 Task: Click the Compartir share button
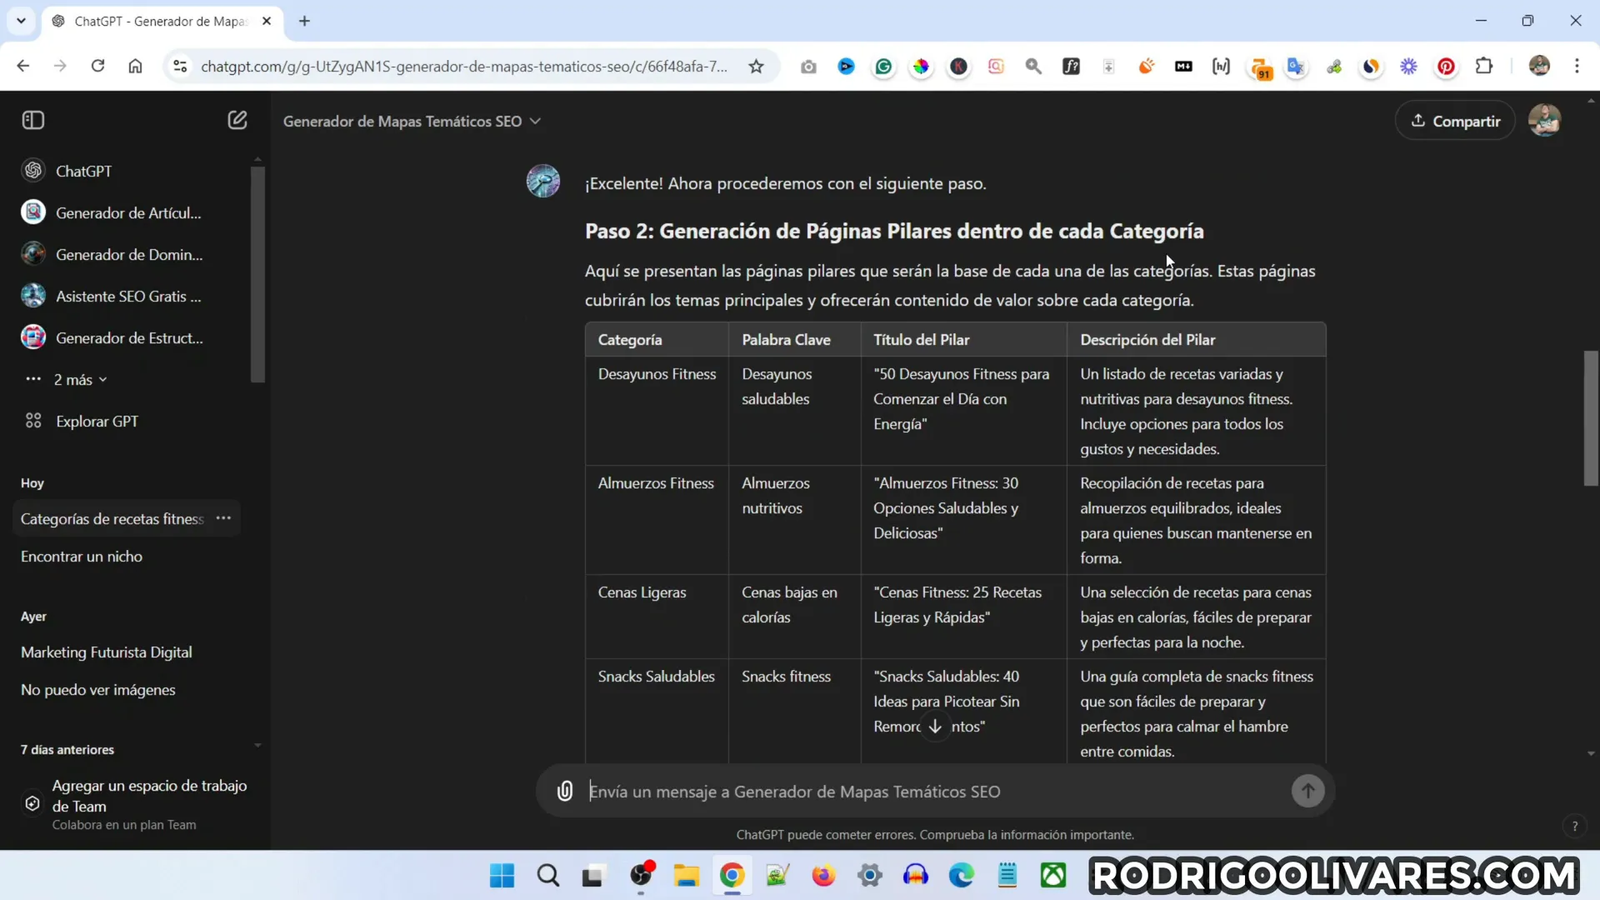click(x=1455, y=121)
